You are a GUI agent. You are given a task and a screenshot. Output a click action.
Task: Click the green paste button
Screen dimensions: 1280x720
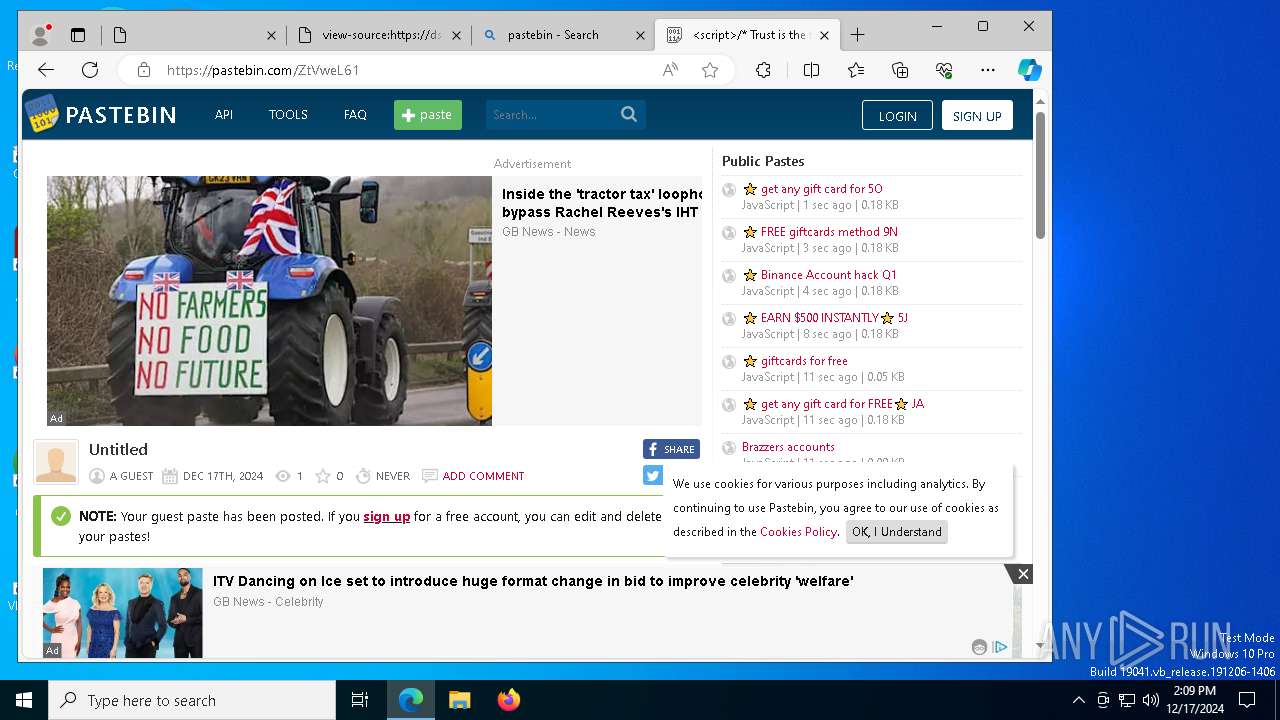(x=428, y=115)
